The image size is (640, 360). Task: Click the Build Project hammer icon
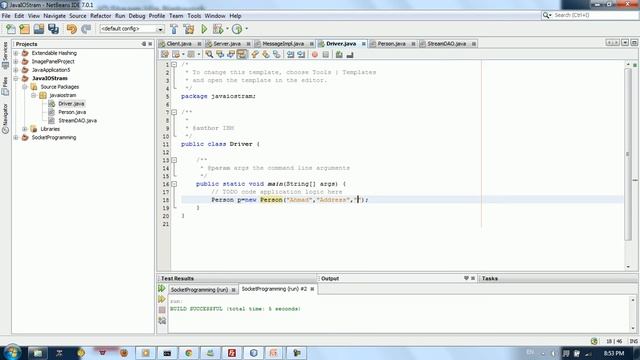point(174,29)
